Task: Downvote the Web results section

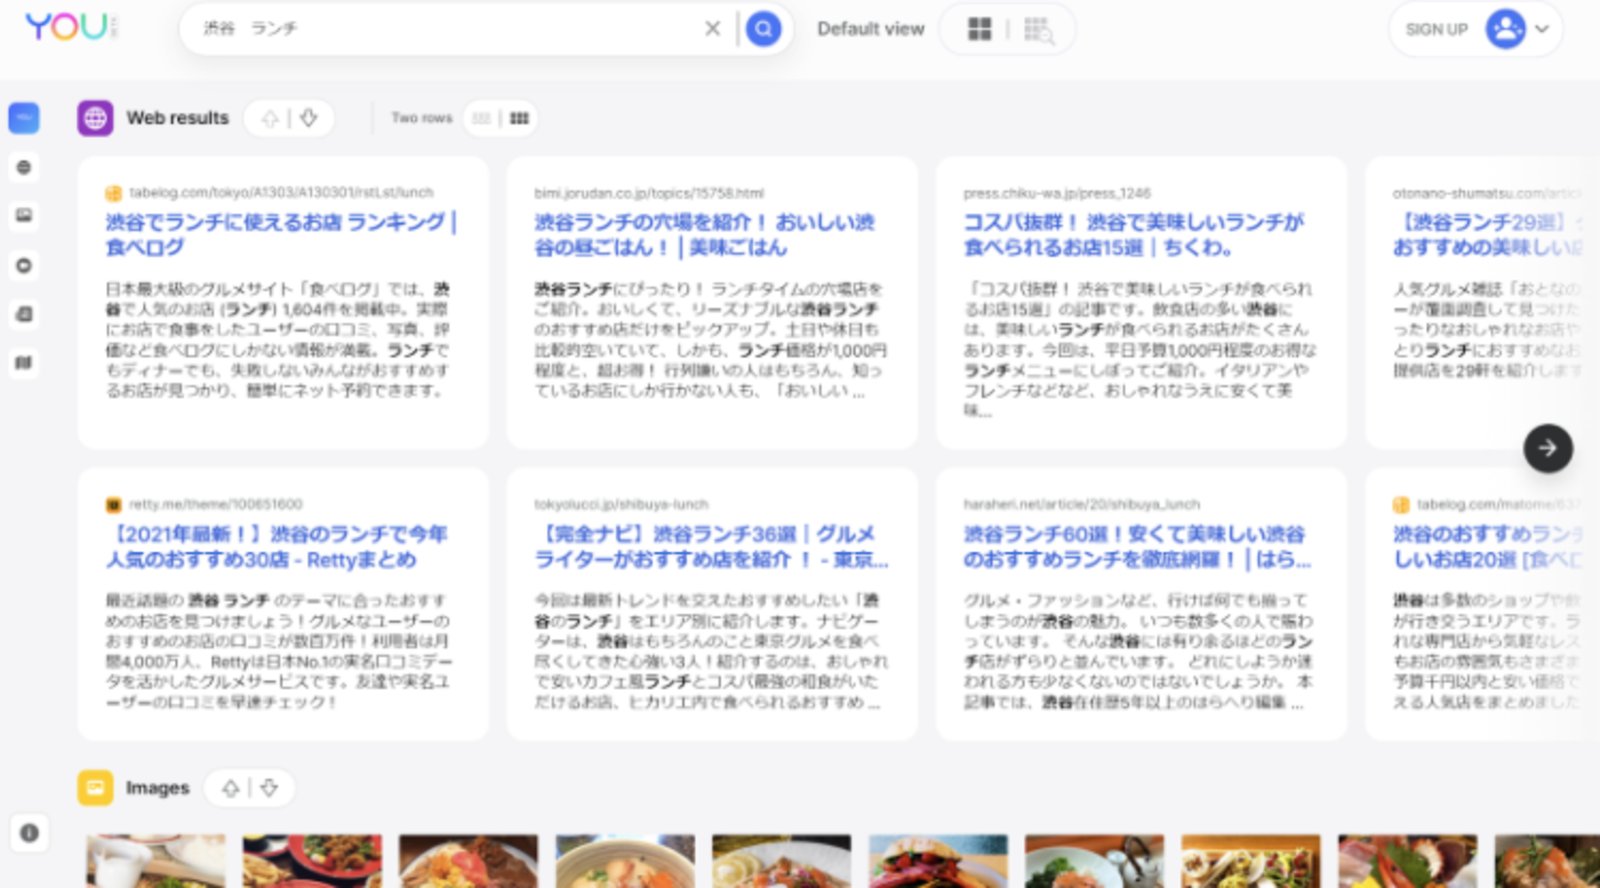Action: (x=309, y=118)
